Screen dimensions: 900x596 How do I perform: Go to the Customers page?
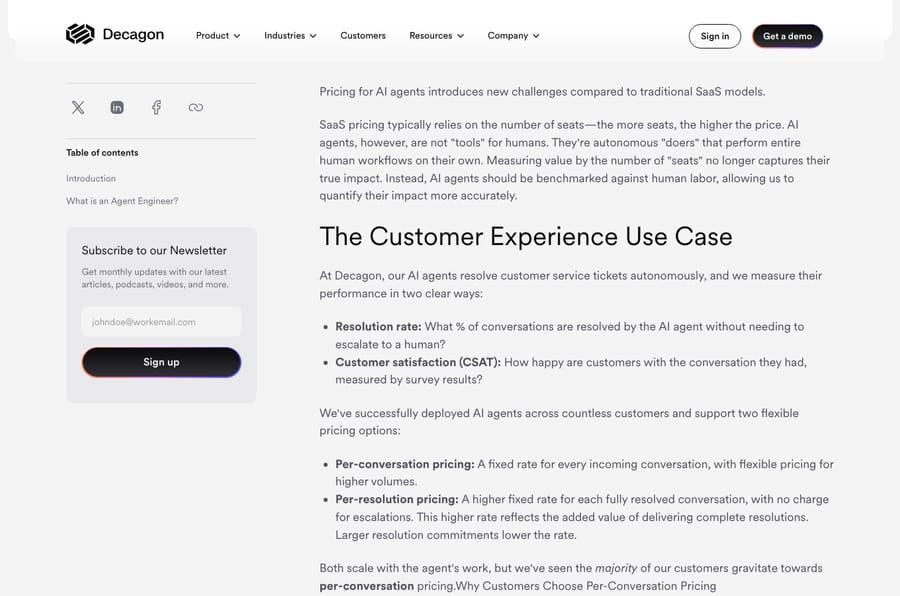coord(363,36)
